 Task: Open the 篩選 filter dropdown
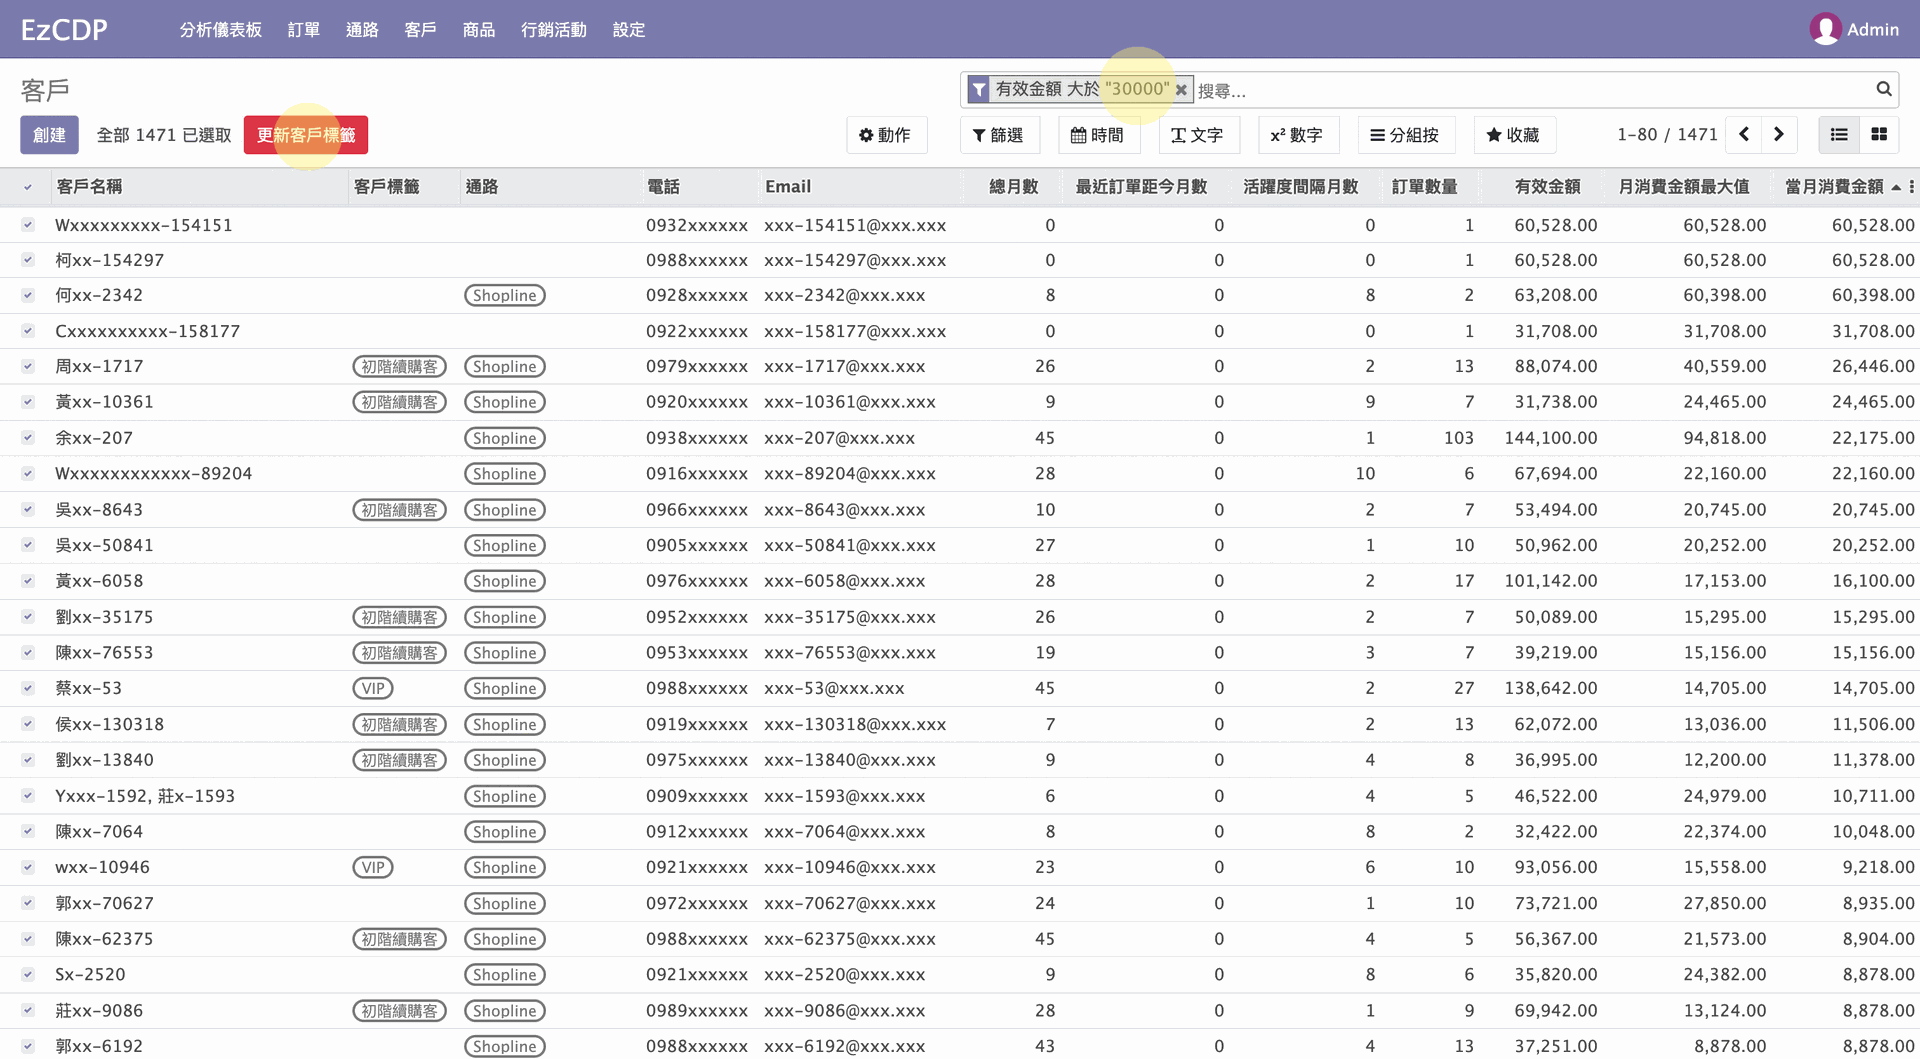(x=999, y=135)
